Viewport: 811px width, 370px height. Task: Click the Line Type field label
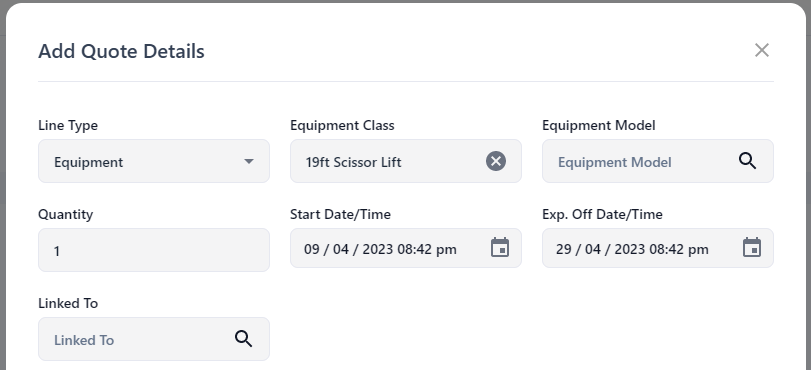coord(68,126)
